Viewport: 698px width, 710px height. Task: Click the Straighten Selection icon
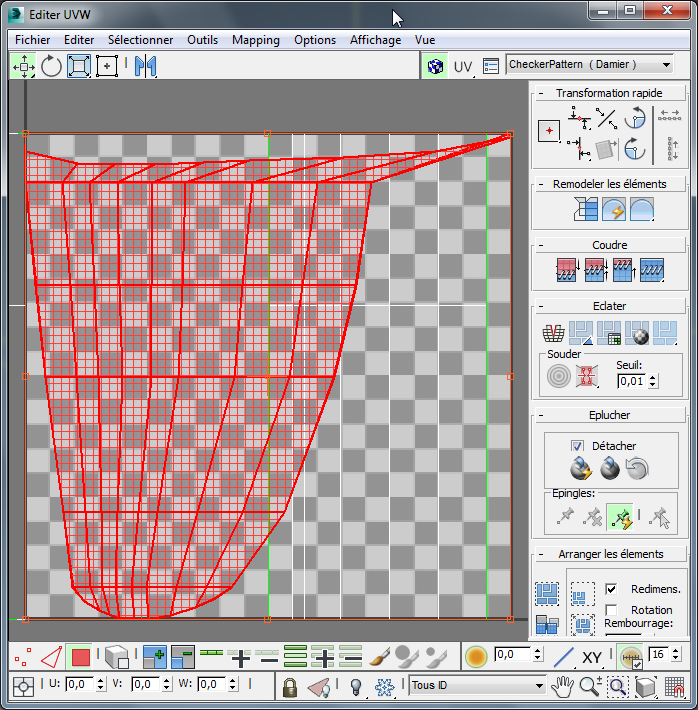click(x=585, y=209)
